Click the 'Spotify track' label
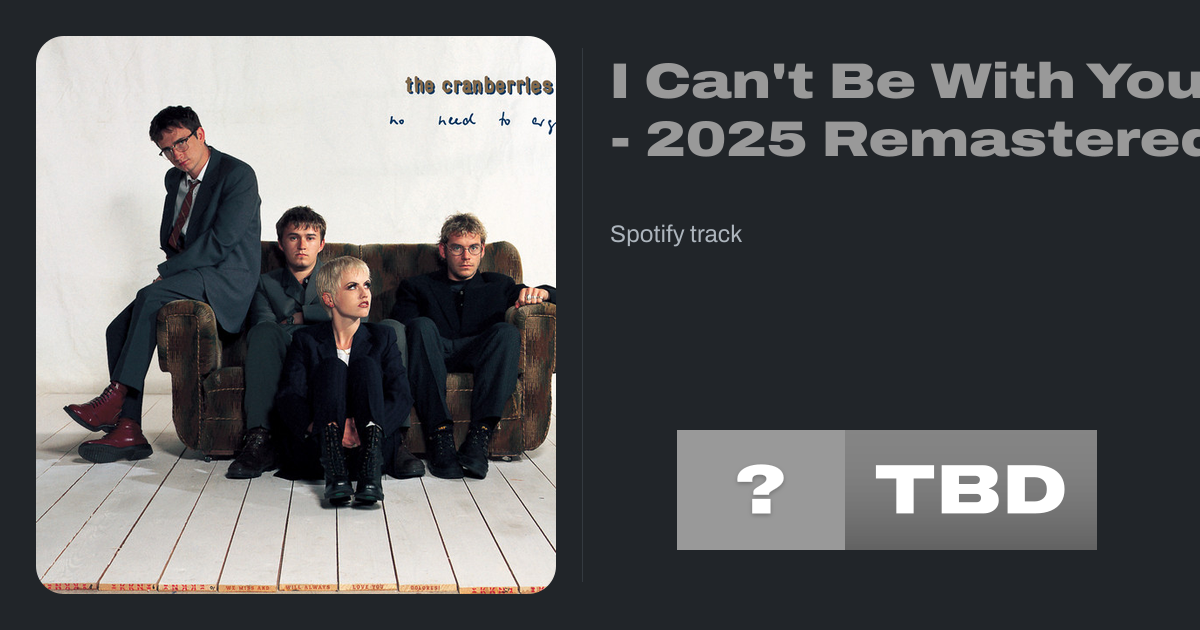 click(x=676, y=235)
